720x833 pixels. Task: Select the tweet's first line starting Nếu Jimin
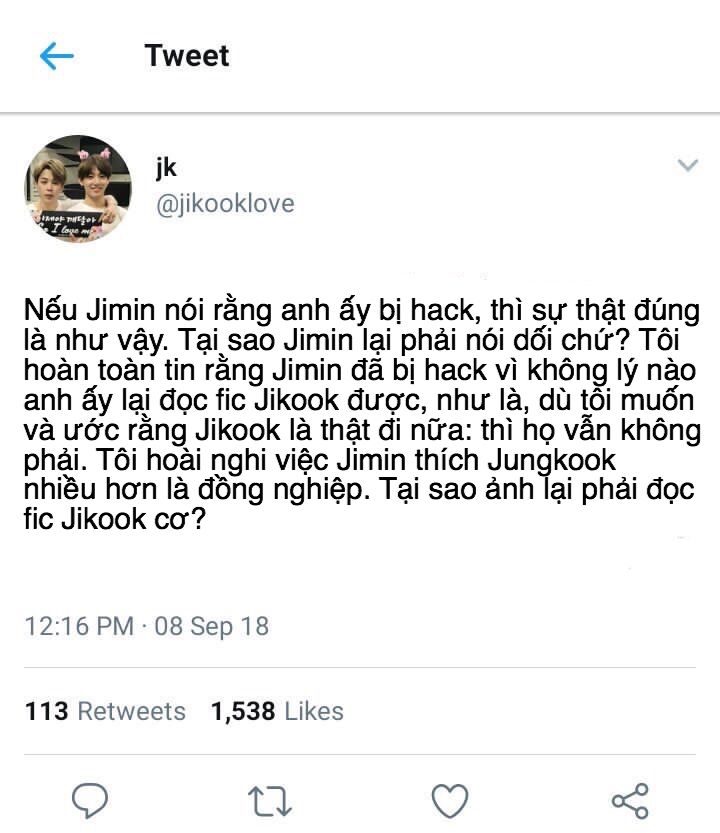[x=361, y=311]
